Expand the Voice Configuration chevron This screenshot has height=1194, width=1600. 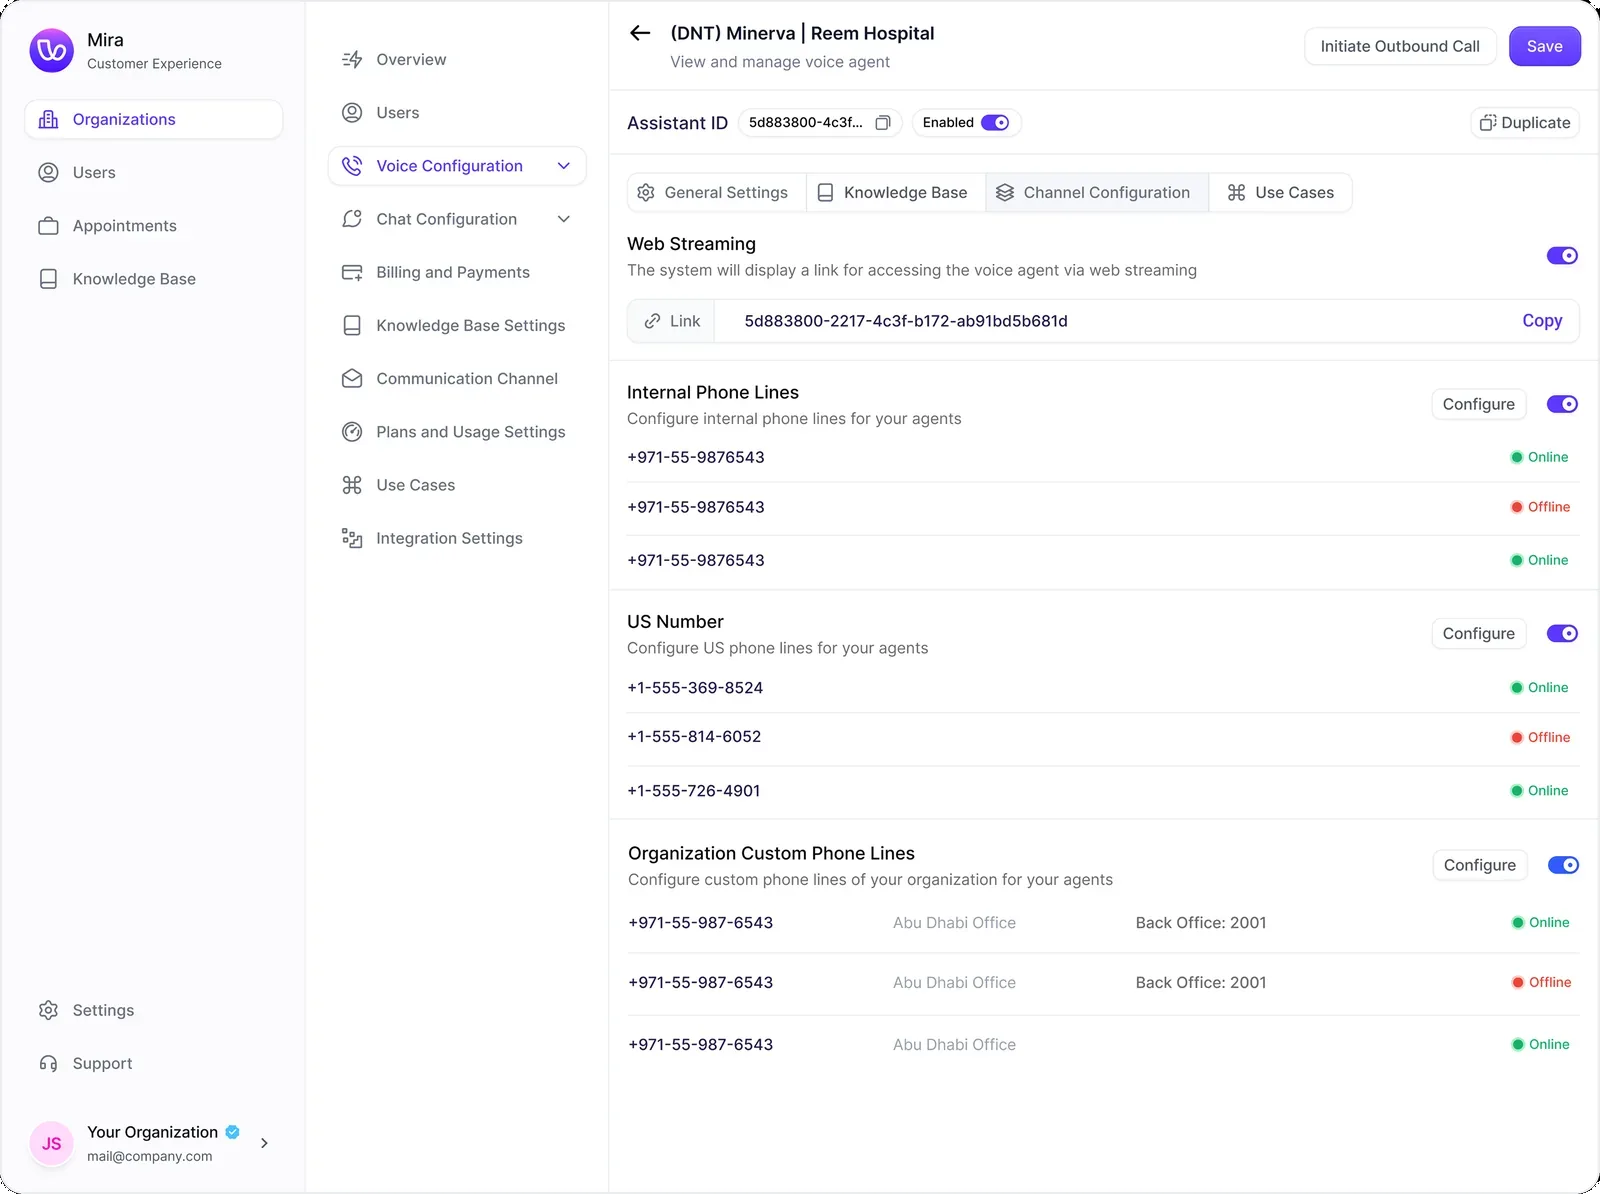click(x=564, y=166)
